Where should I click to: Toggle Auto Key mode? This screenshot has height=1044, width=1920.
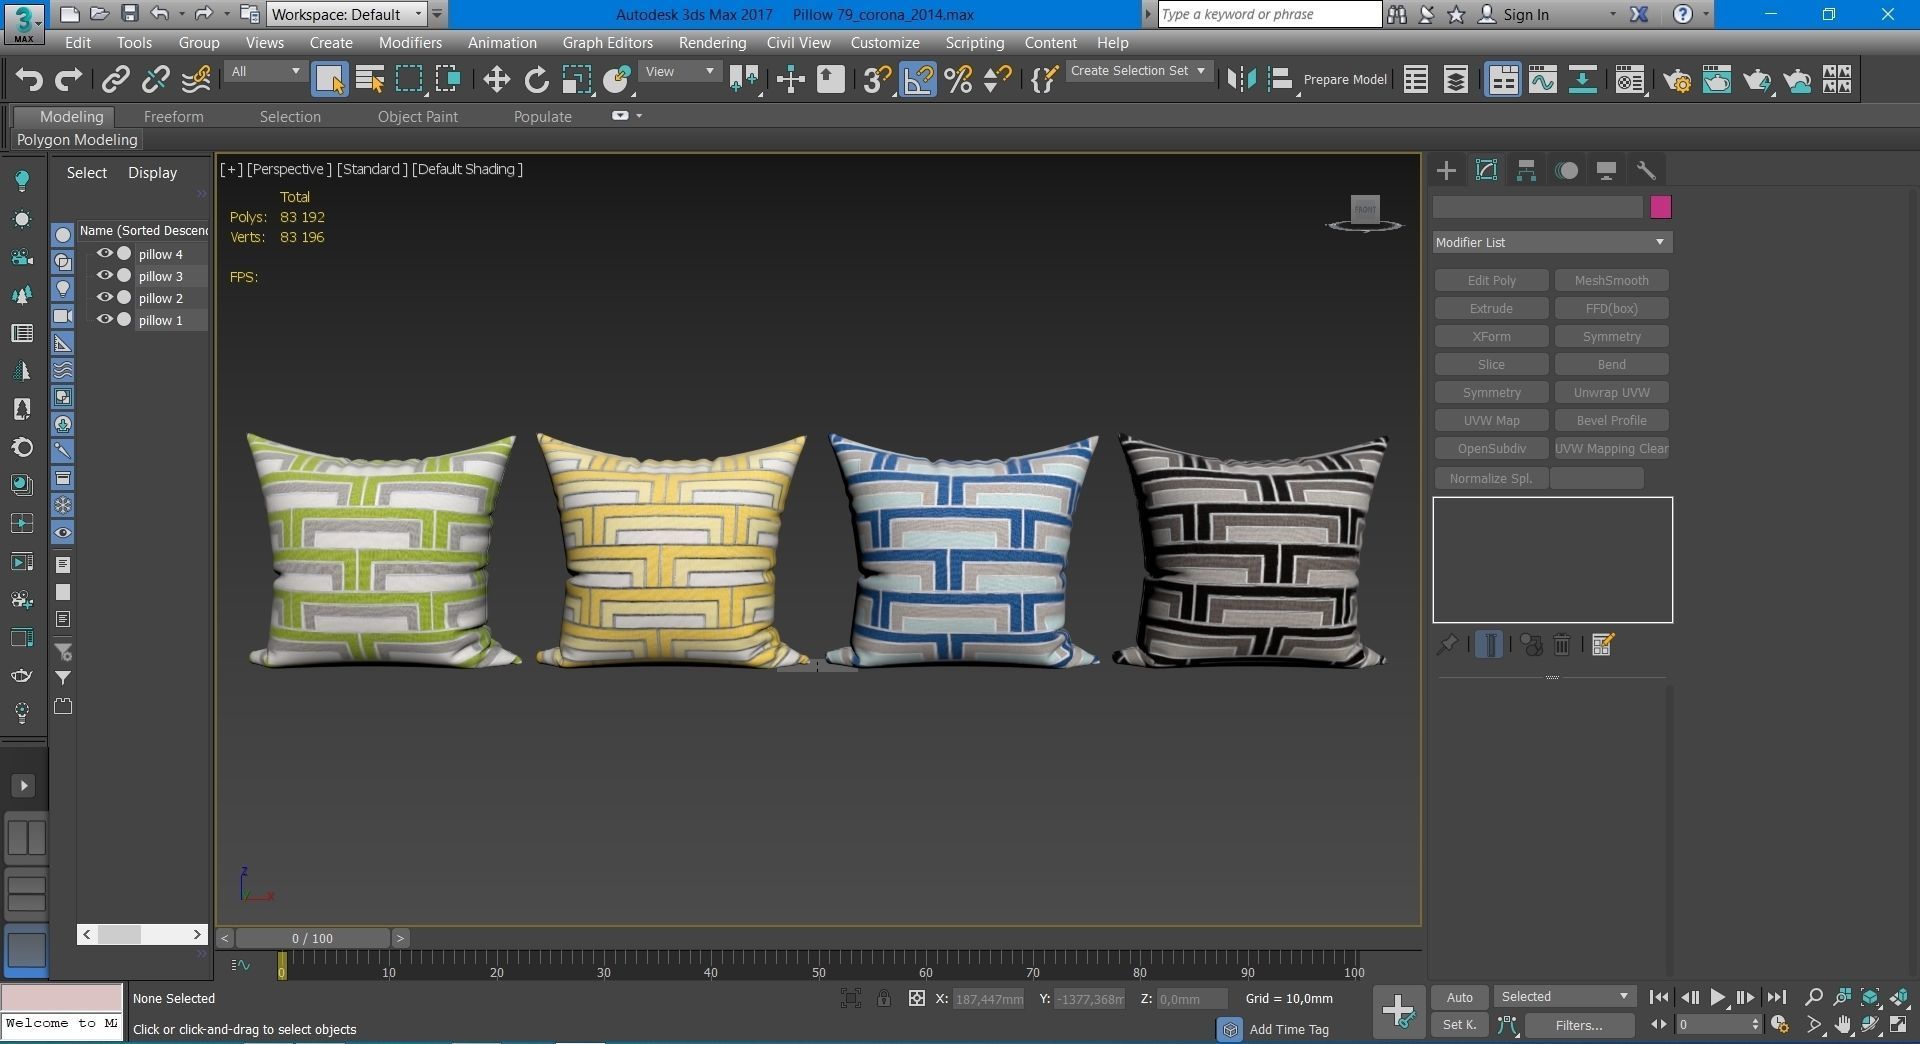[1459, 997]
